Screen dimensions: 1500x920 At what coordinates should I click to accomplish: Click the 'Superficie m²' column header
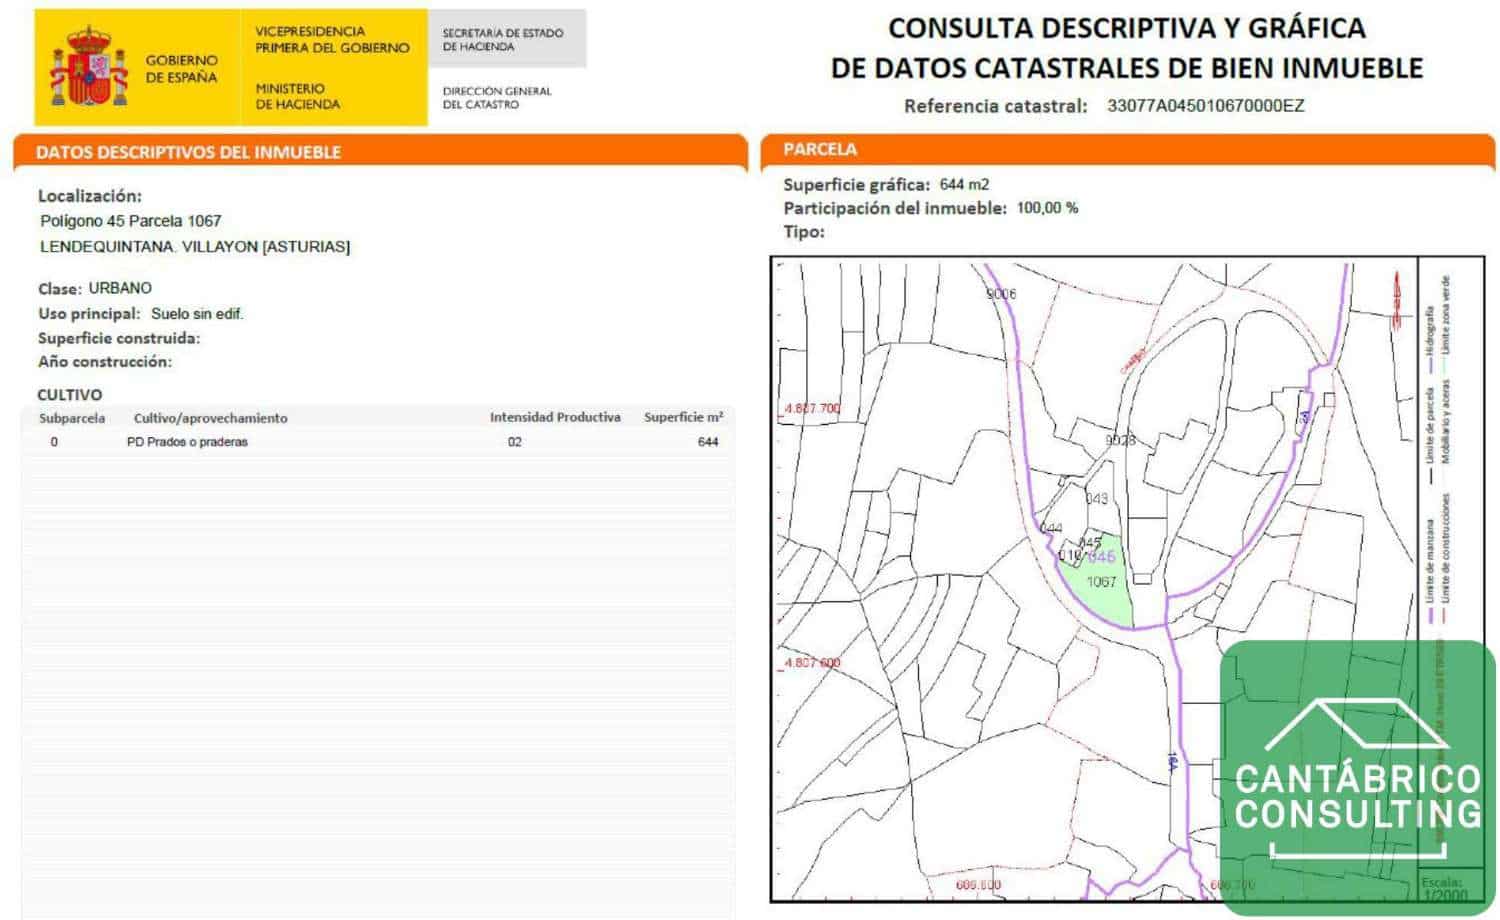point(683,417)
